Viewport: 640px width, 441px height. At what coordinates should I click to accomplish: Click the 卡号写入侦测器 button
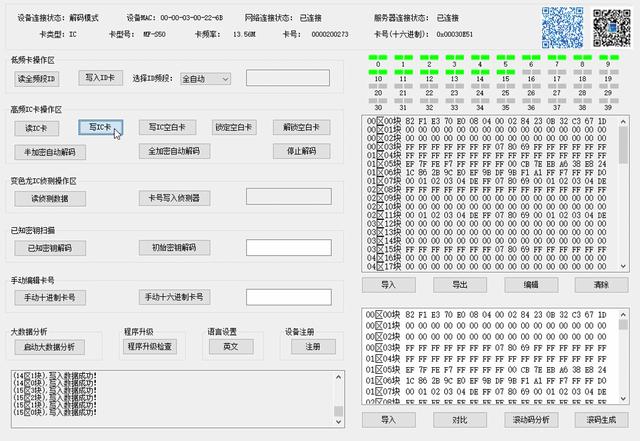tap(174, 198)
